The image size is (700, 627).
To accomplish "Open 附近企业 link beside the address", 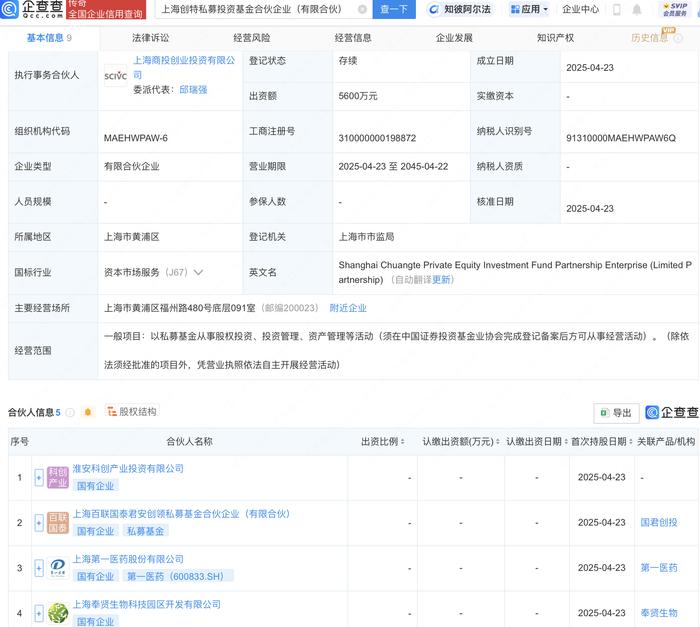I will click(x=348, y=308).
